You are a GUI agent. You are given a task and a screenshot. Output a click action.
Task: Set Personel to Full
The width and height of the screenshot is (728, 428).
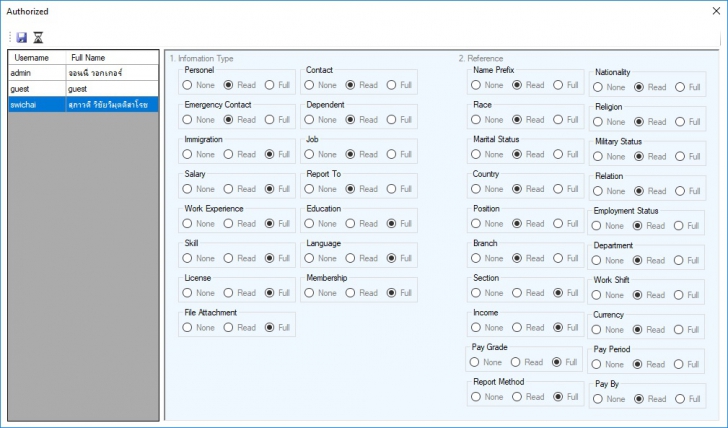tap(278, 85)
